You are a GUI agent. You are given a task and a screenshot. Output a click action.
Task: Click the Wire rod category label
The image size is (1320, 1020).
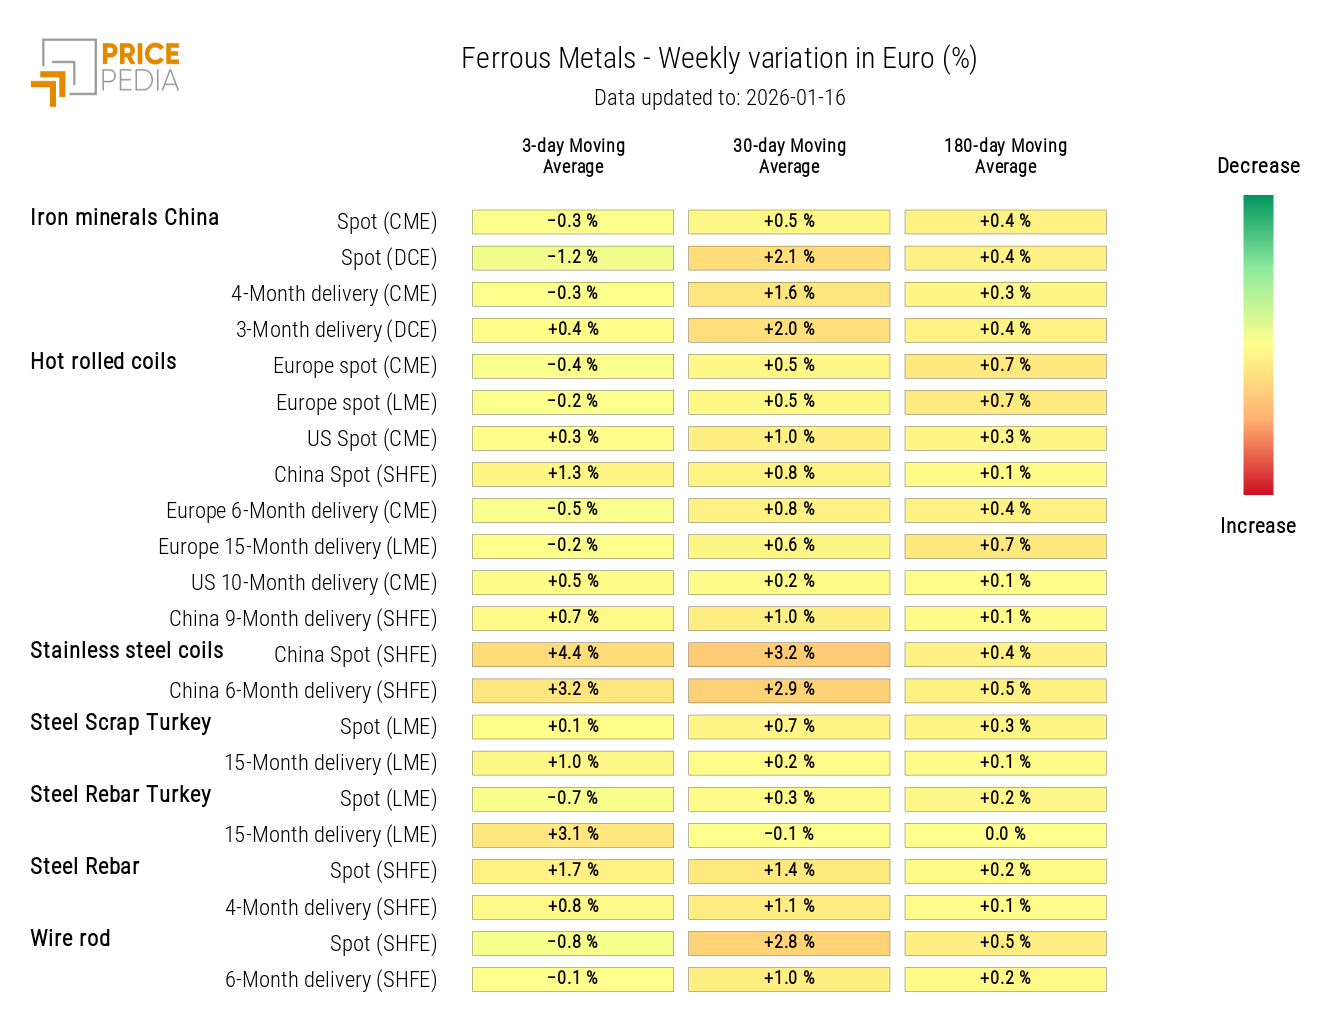click(x=70, y=939)
